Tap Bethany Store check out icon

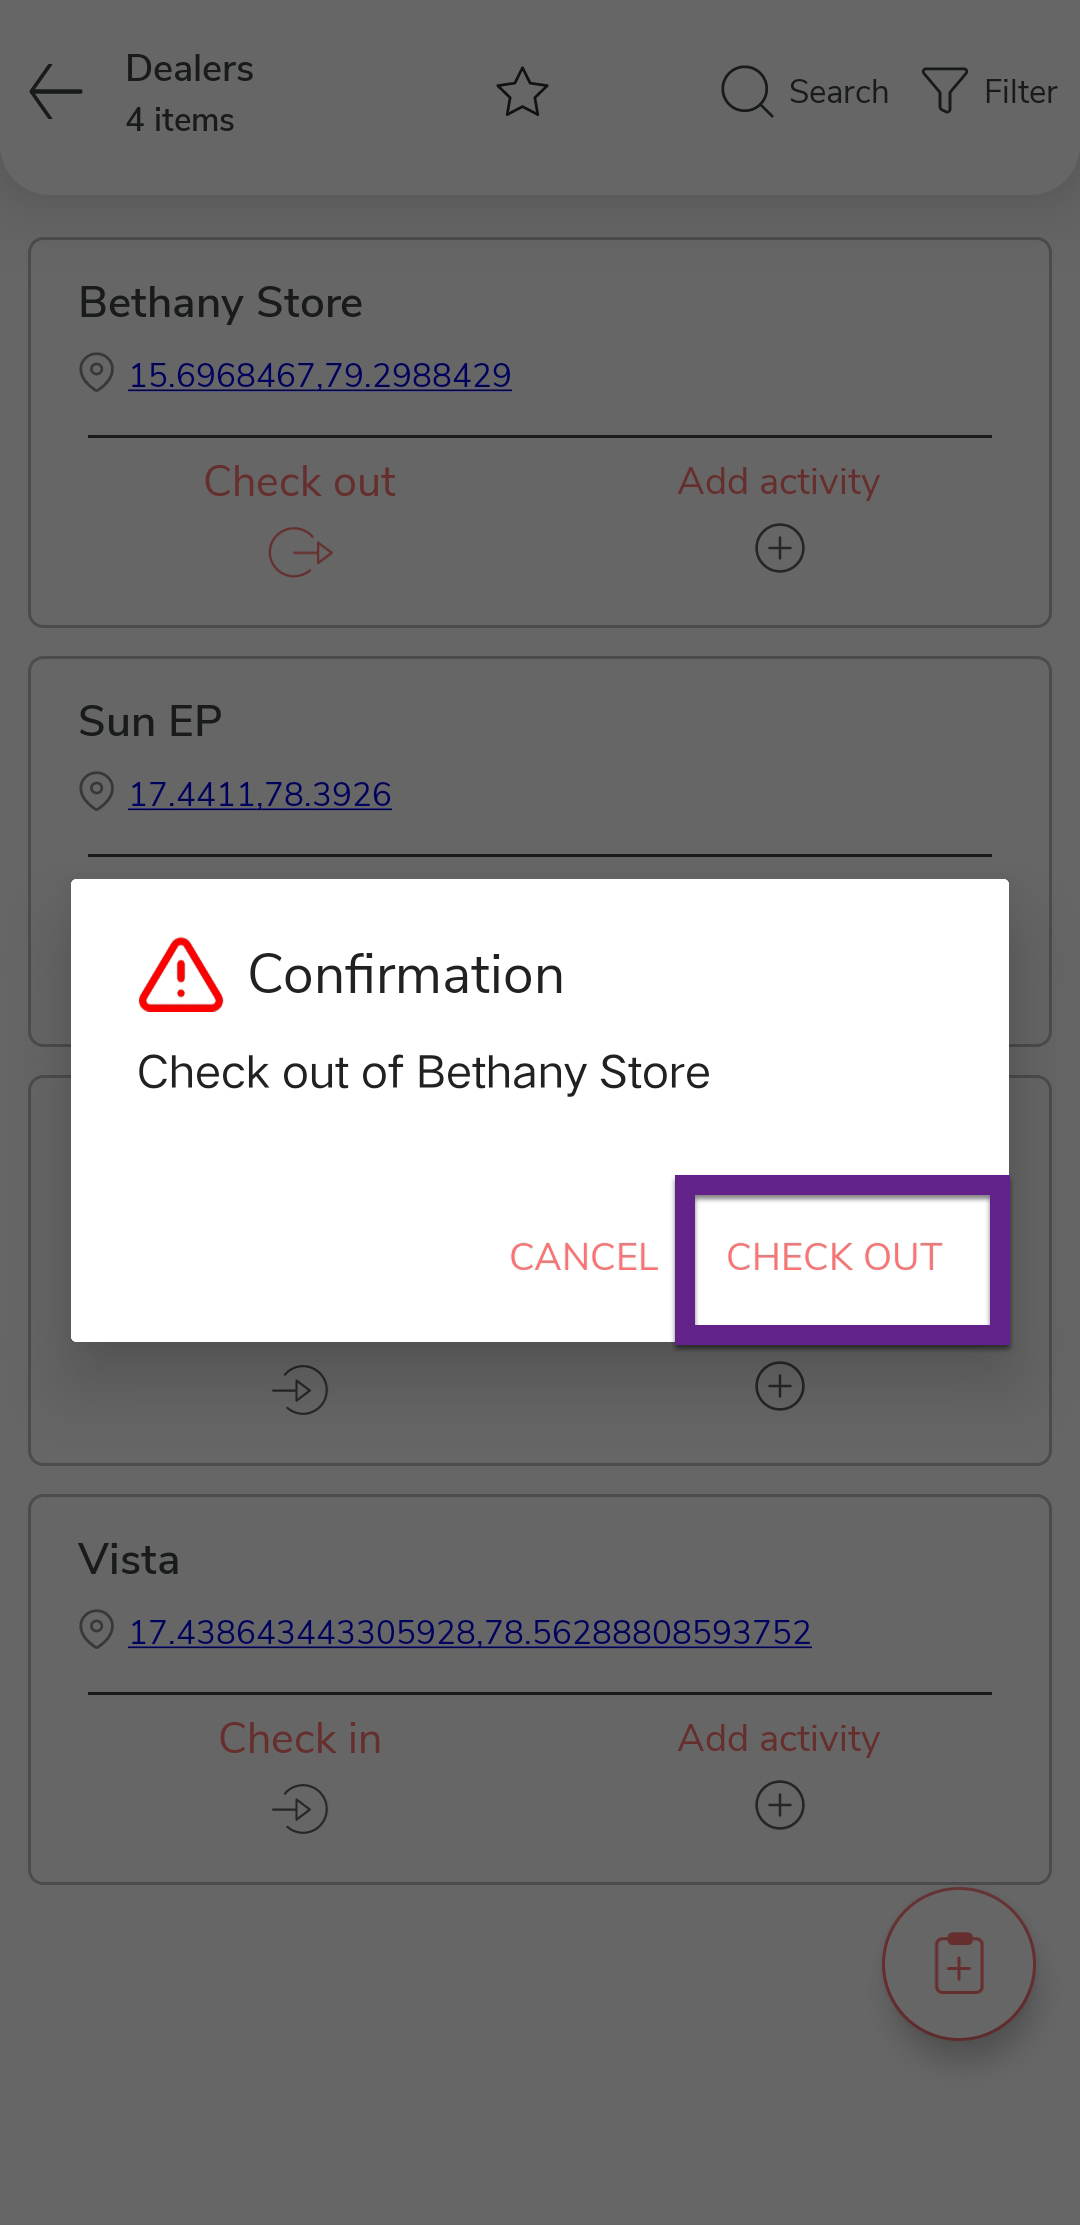(x=300, y=552)
